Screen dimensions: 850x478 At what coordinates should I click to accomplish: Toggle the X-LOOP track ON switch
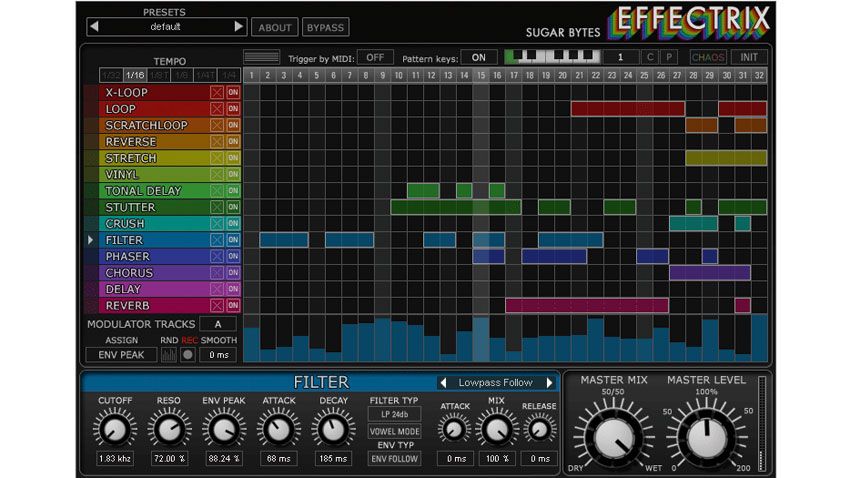pyautogui.click(x=233, y=92)
